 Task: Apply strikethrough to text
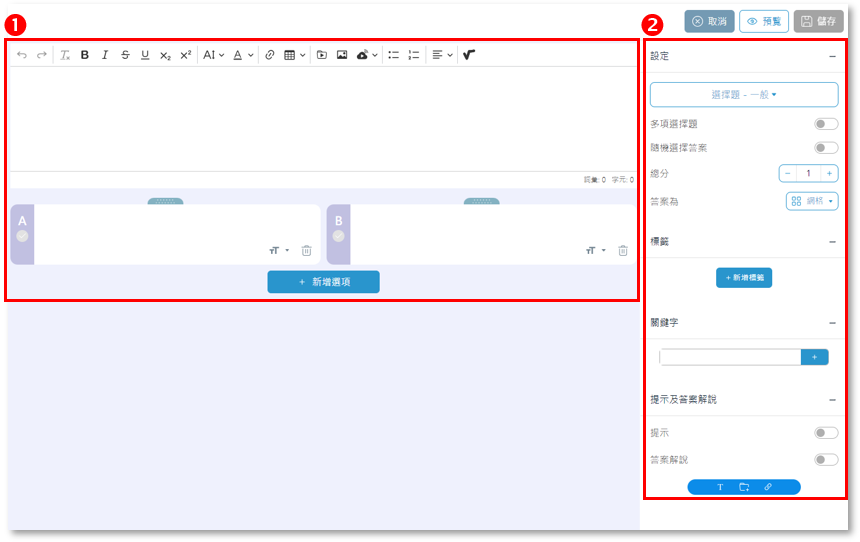(125, 55)
